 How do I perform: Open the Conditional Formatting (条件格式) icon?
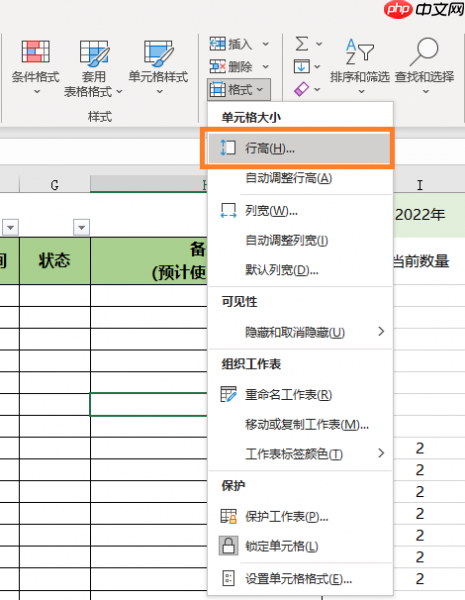35,52
